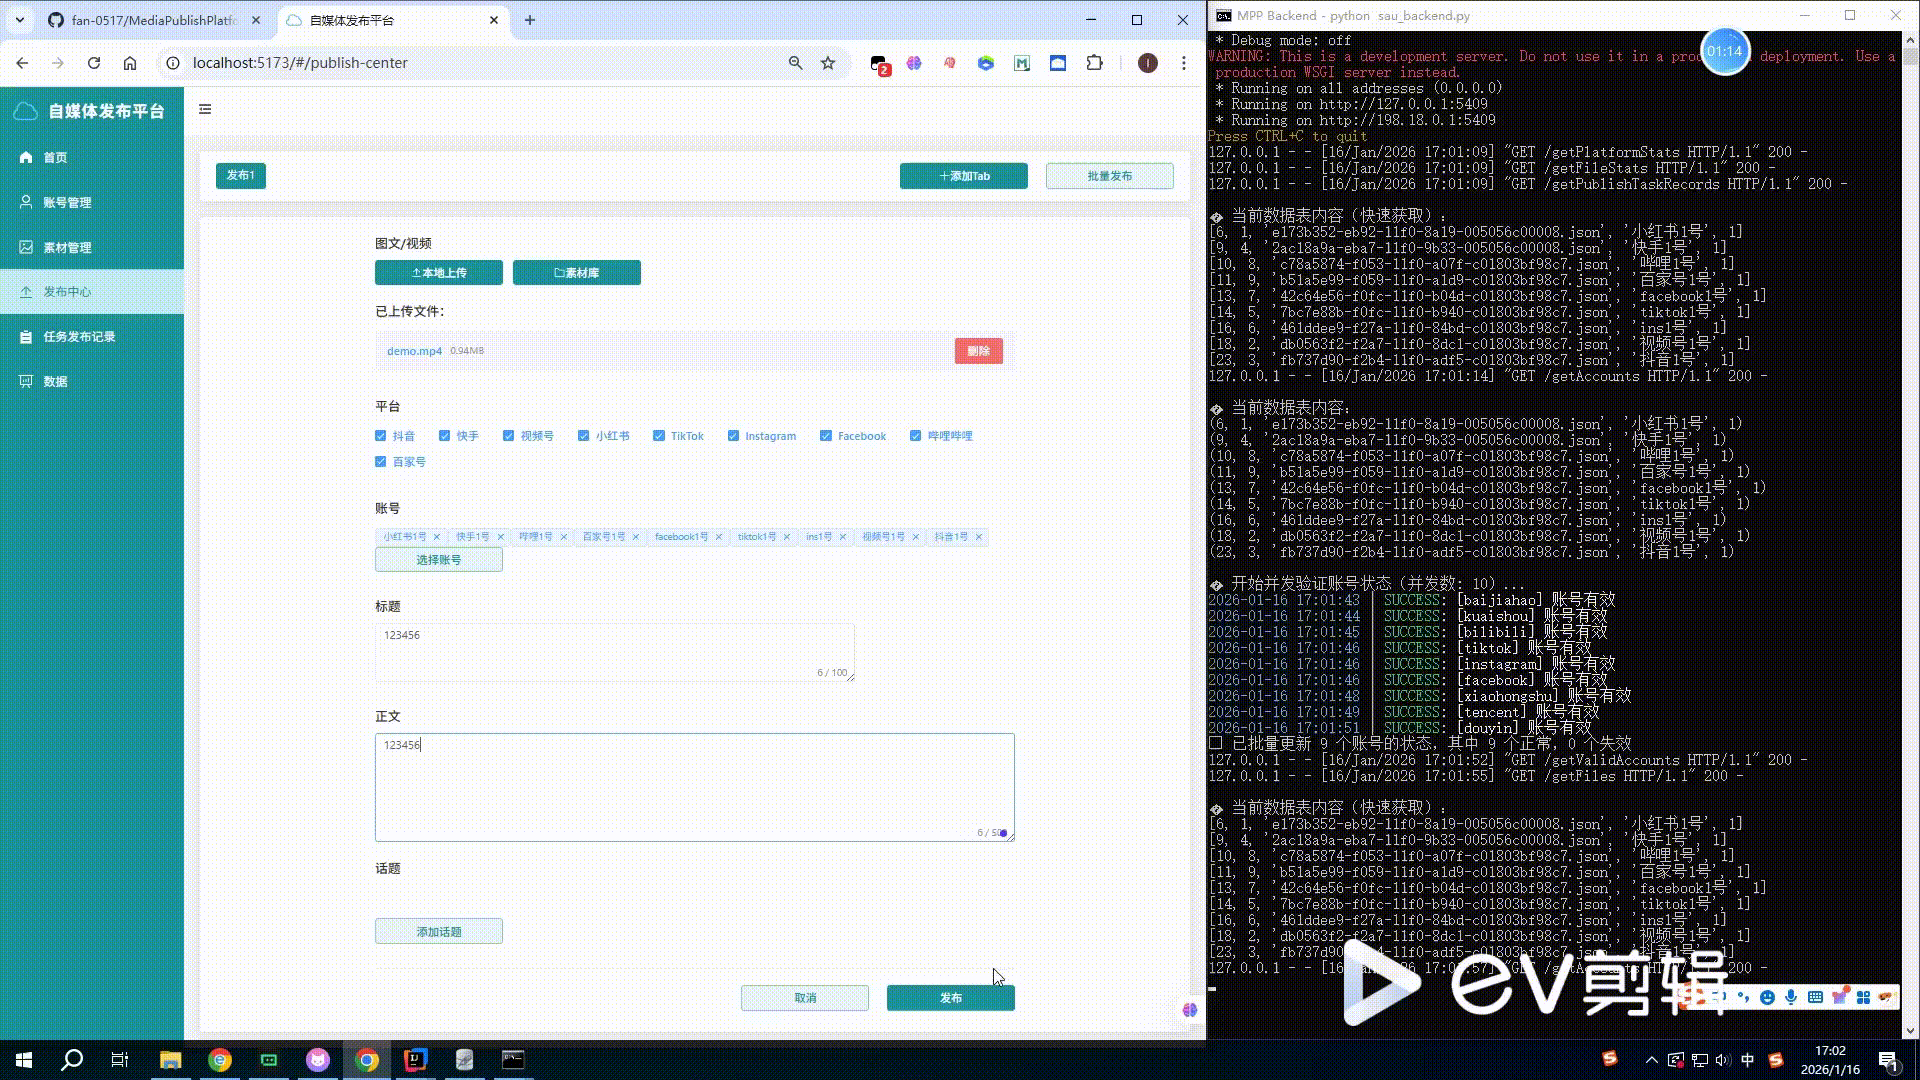
Task: Uncheck the TikTok platform checkbox
Action: [659, 436]
